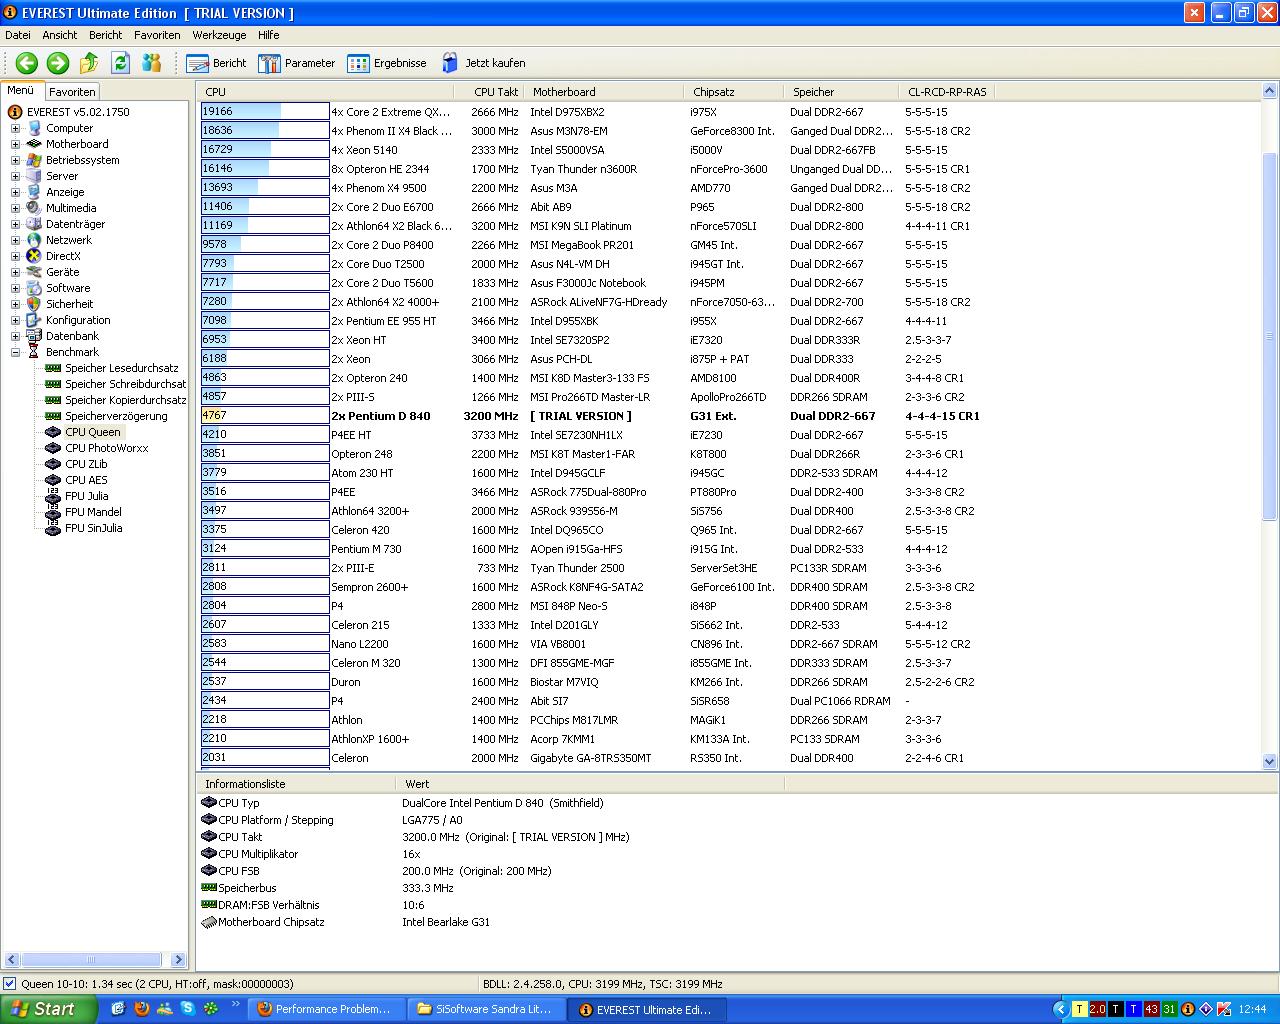This screenshot has height=1024, width=1280.
Task: Switch to the Favoriten sidebar tab
Action: tap(72, 91)
